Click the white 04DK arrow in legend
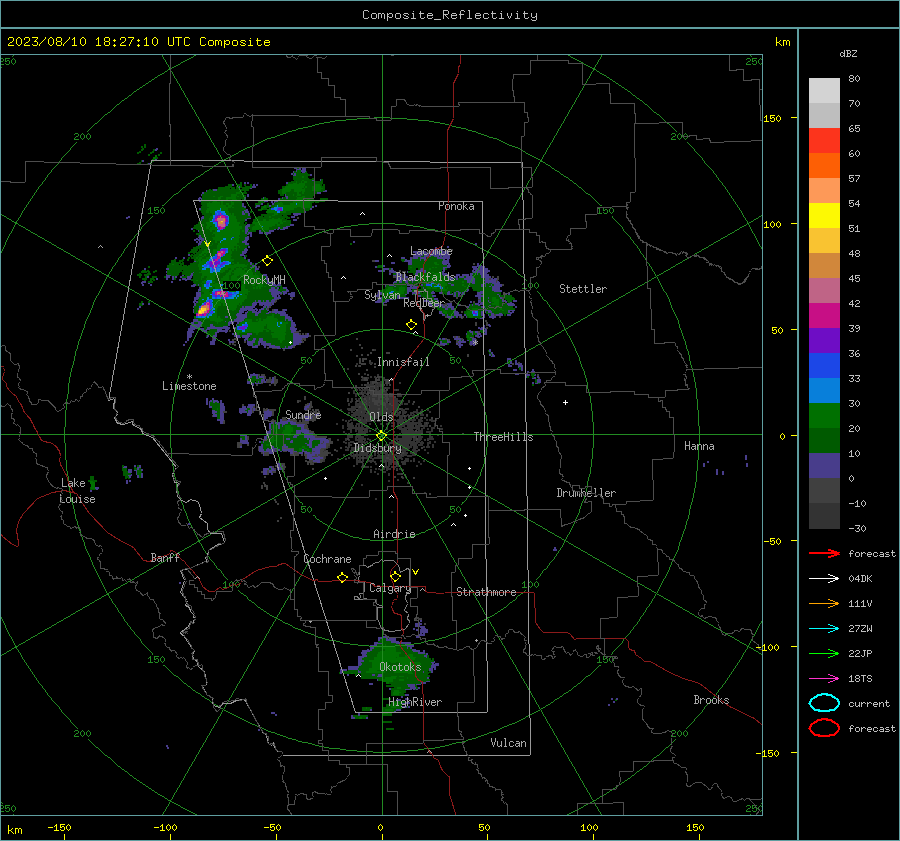The image size is (900, 841). pyautogui.click(x=824, y=579)
